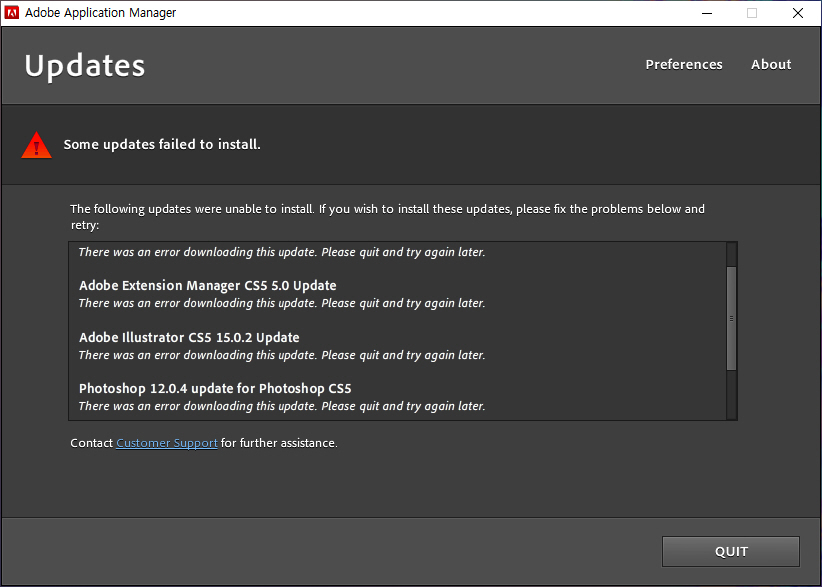The height and width of the screenshot is (587, 822).
Task: Click the update list scrollbar thumb
Action: pyautogui.click(x=731, y=318)
